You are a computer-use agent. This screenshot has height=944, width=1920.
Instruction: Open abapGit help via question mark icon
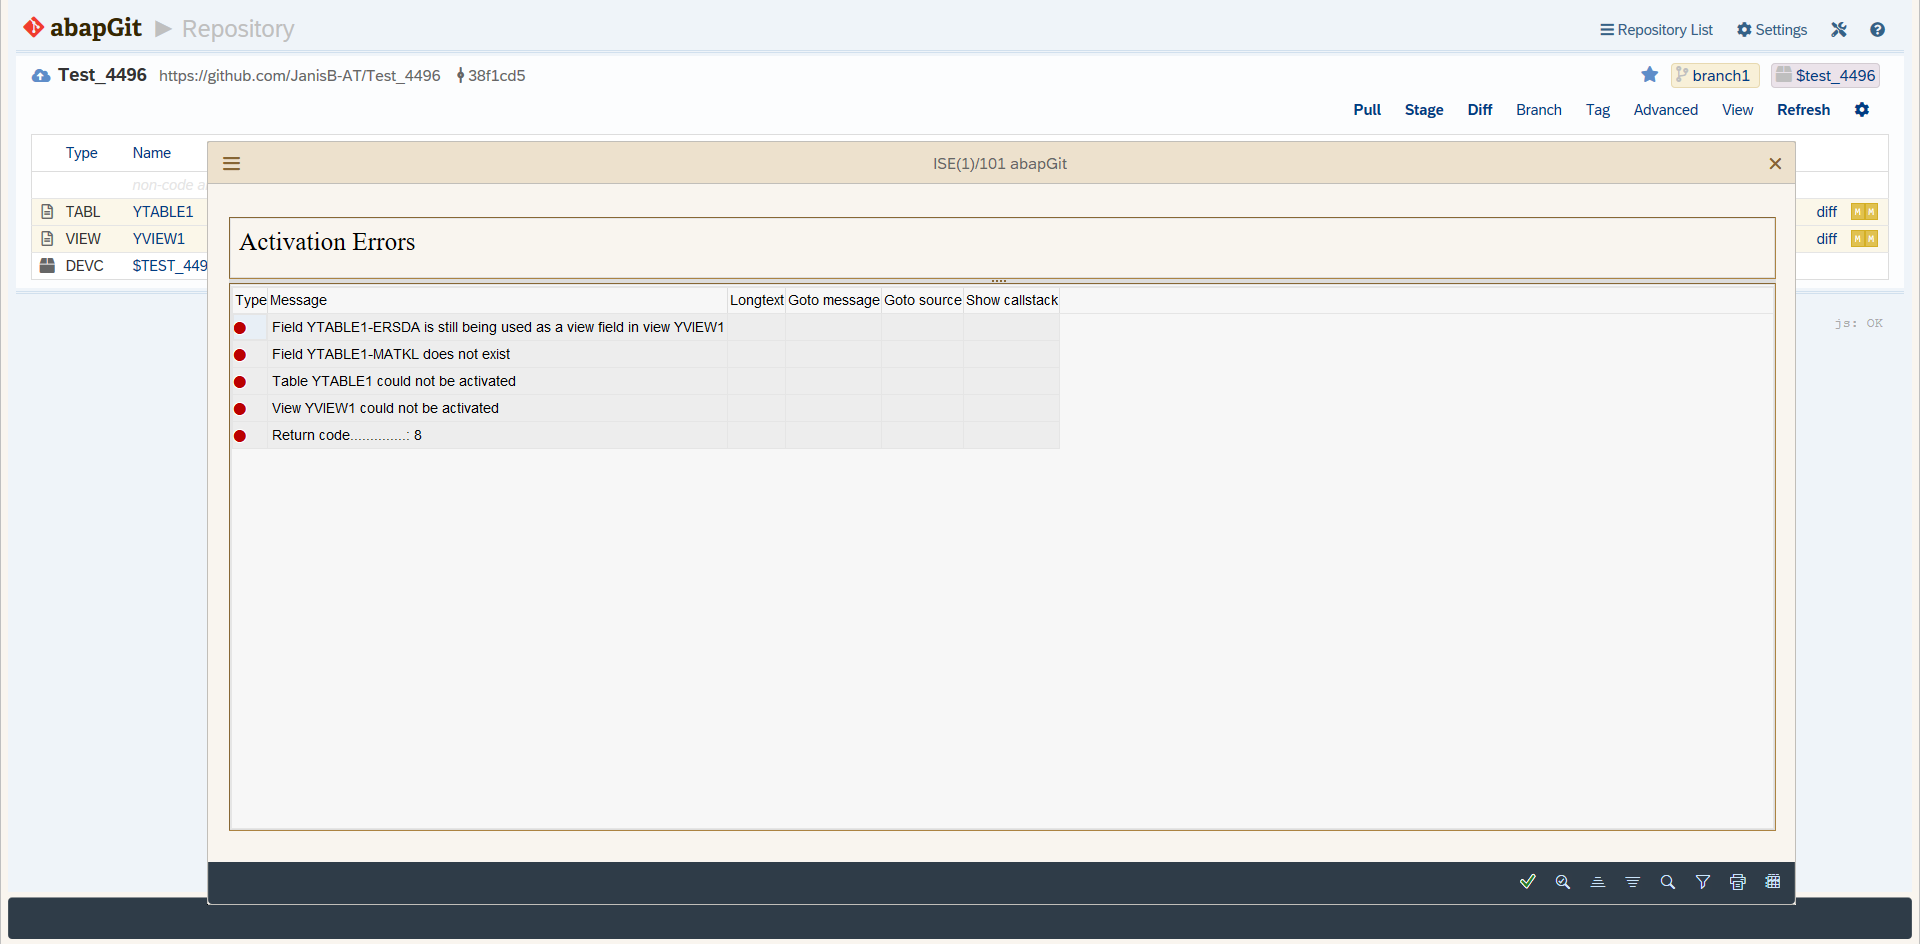tap(1878, 29)
